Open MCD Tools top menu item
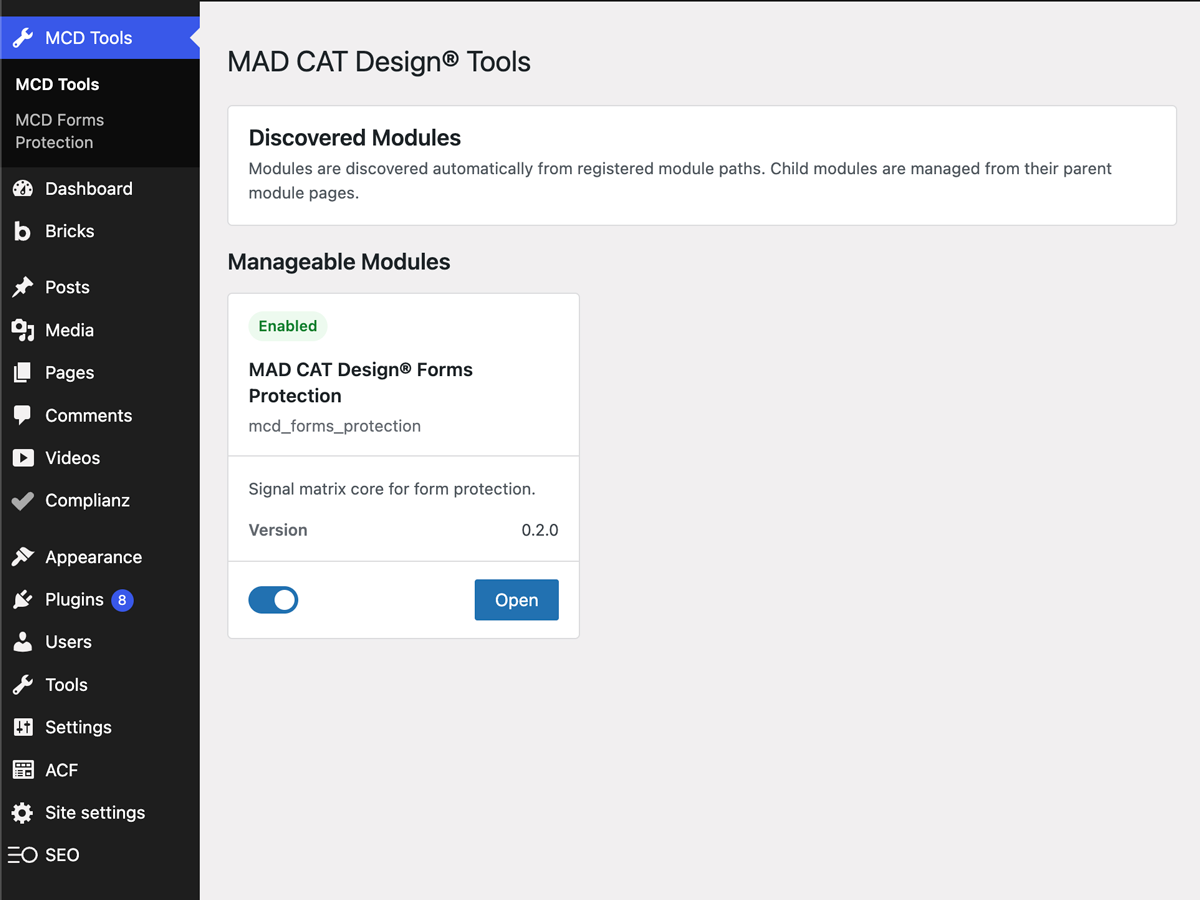Screen dimensions: 1200x900 pyautogui.click(x=100, y=38)
